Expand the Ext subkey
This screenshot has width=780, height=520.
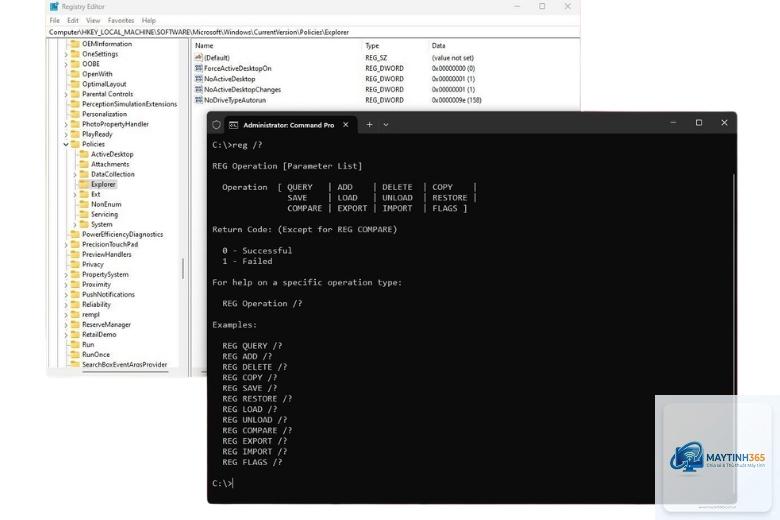pyautogui.click(x=75, y=195)
